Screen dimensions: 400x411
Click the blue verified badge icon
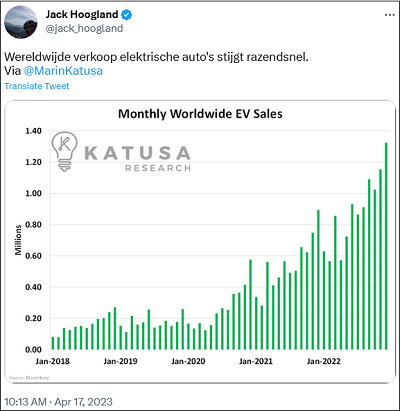[x=127, y=15]
